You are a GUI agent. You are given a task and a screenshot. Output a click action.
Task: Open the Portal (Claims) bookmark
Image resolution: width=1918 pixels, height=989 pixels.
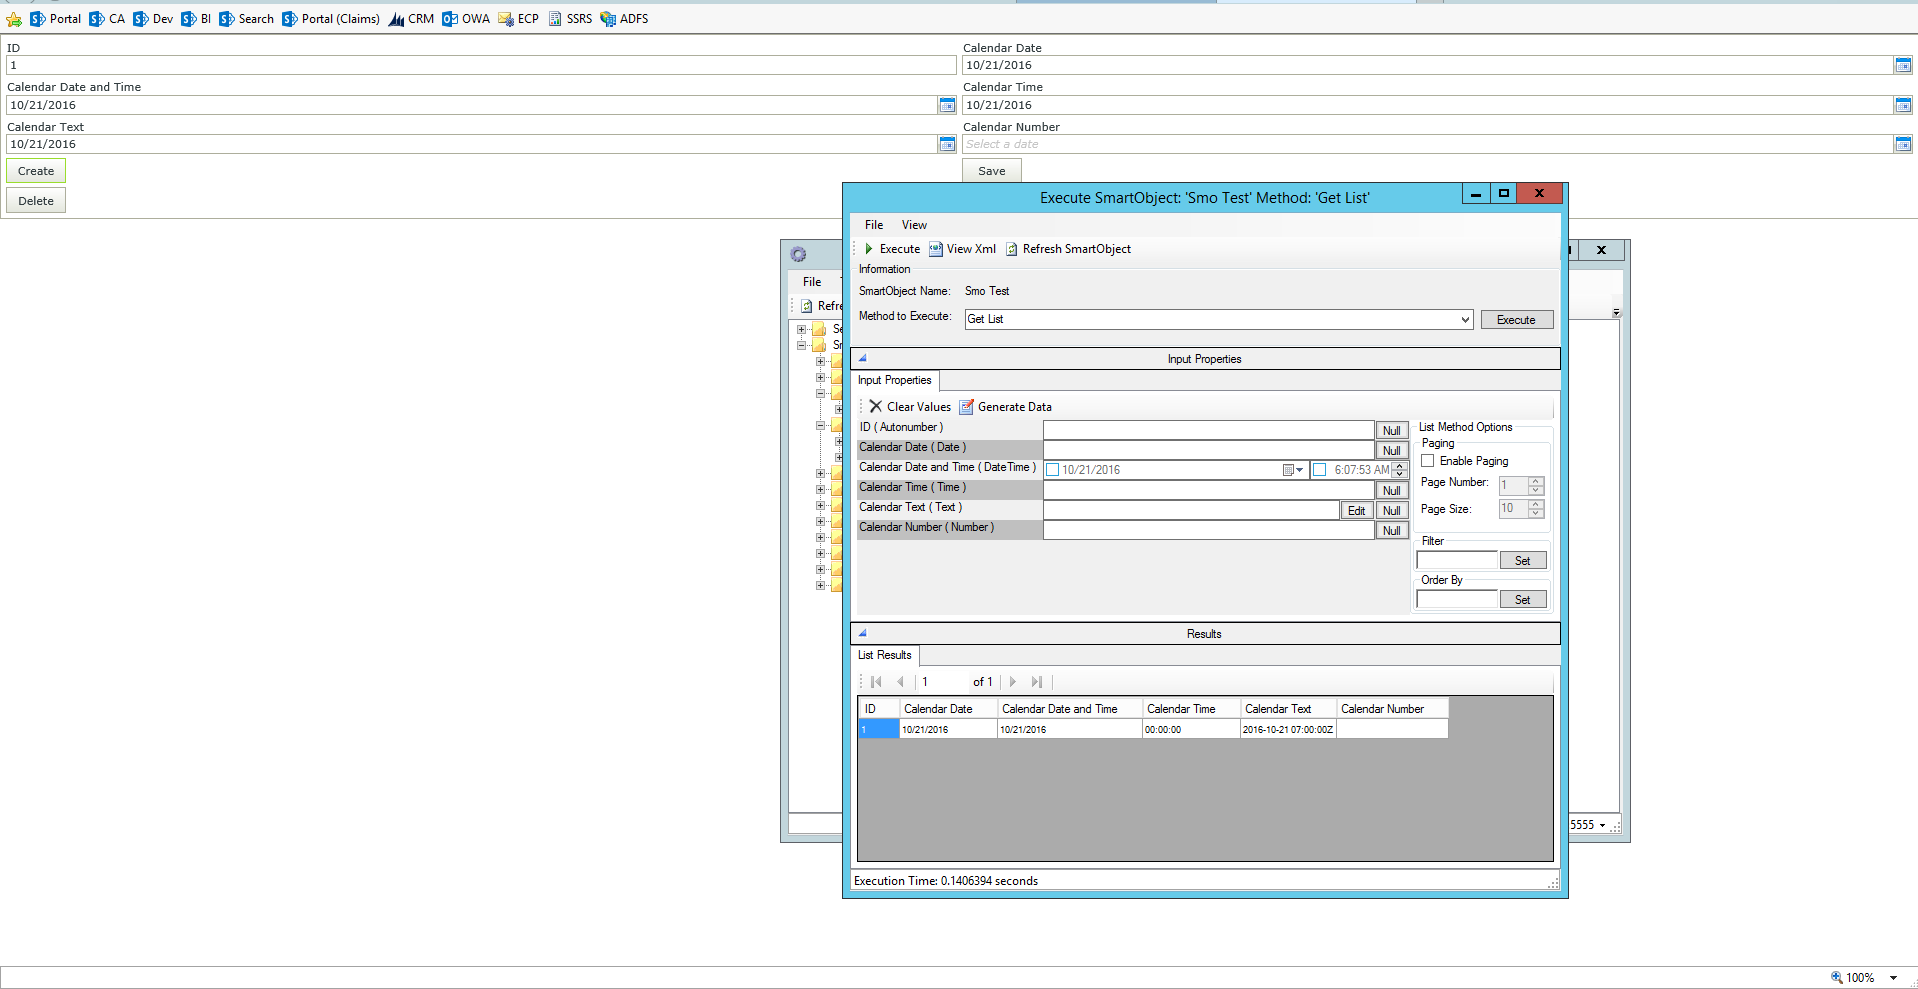click(x=331, y=19)
